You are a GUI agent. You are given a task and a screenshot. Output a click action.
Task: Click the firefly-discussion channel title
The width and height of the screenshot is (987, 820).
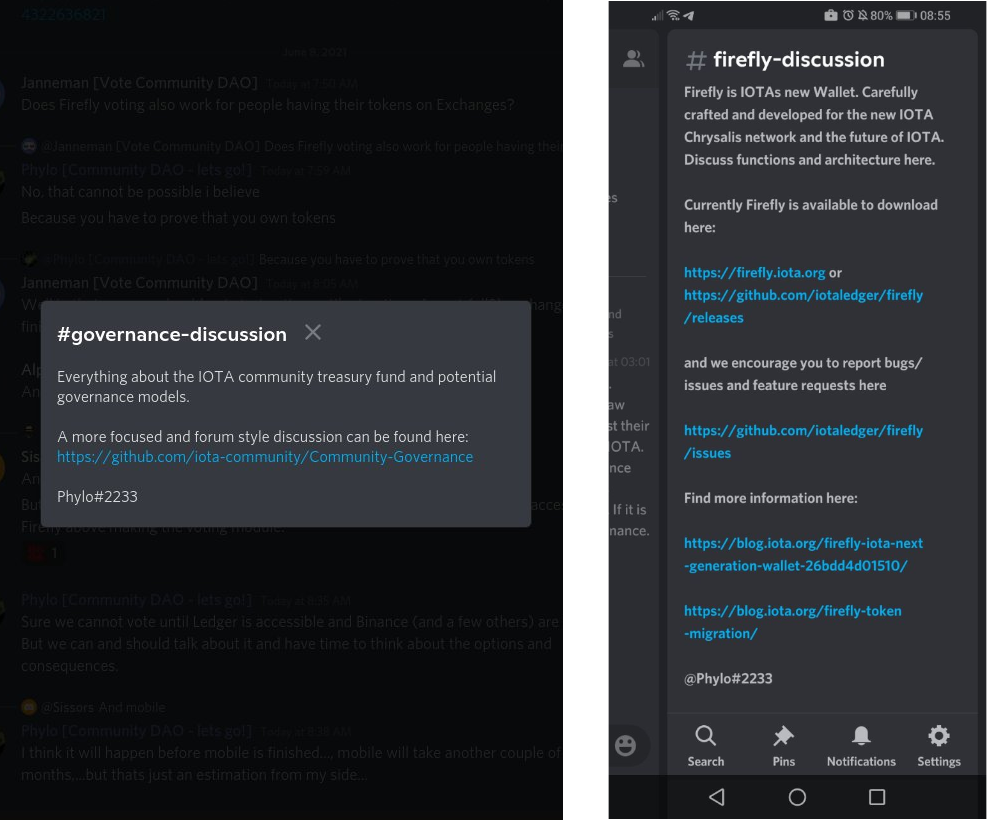(797, 60)
